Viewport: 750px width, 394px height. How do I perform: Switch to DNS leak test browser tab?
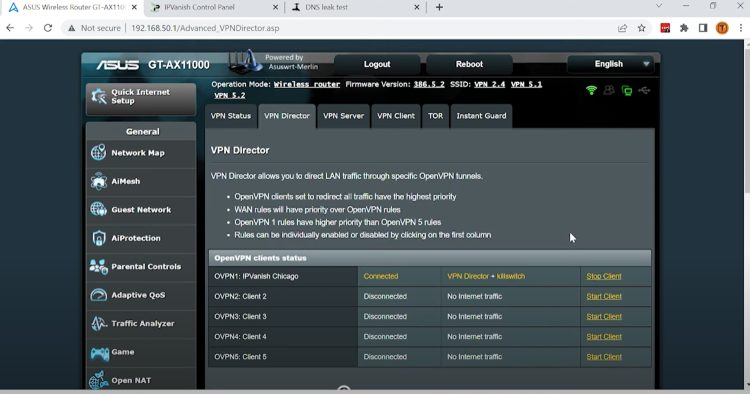click(x=326, y=7)
